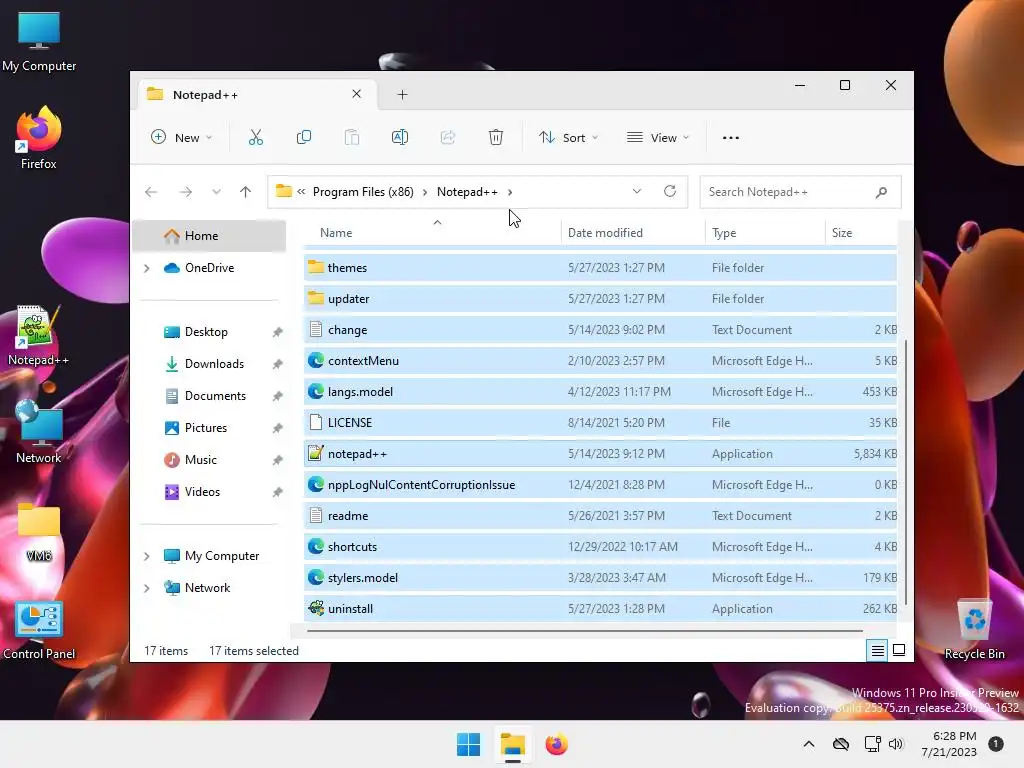
Task: Expand OneDrive in navigation pane
Action: pos(147,268)
